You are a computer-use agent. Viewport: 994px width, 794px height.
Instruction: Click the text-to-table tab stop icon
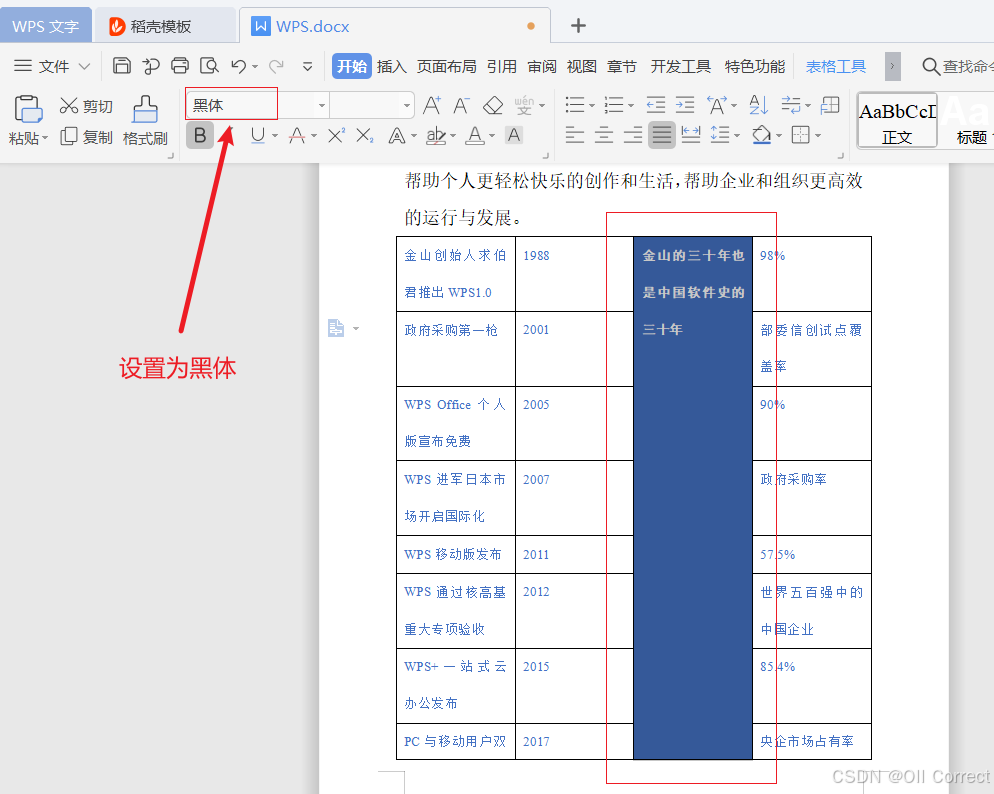coord(830,105)
